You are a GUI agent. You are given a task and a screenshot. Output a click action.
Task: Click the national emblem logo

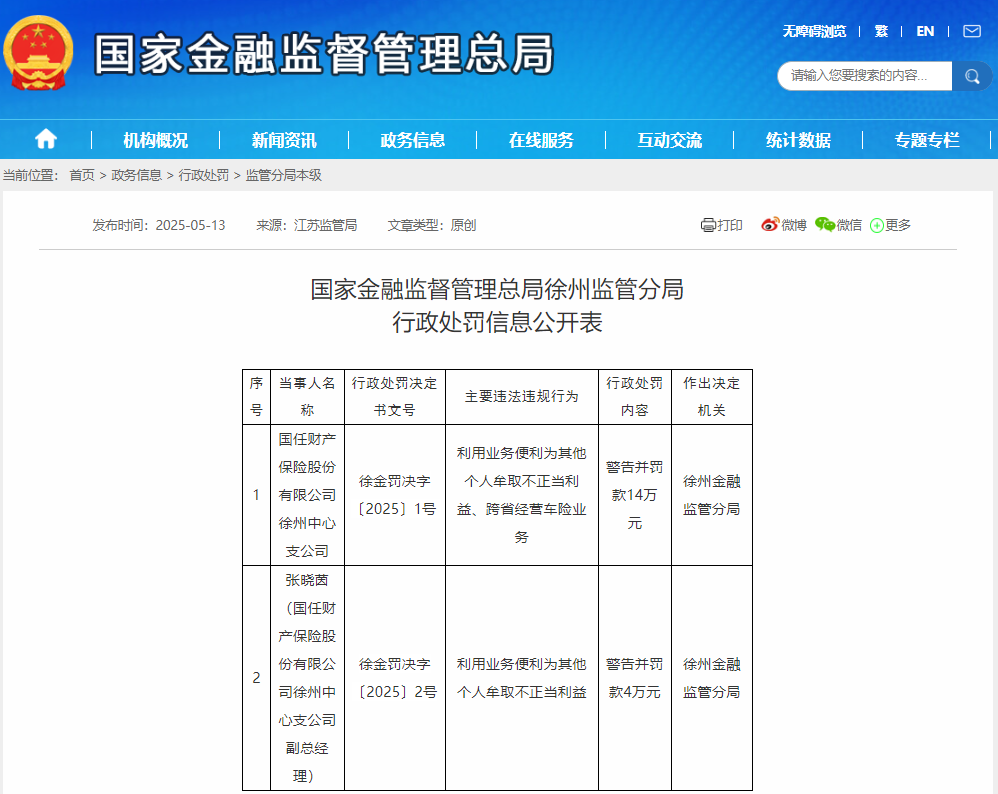(x=38, y=52)
